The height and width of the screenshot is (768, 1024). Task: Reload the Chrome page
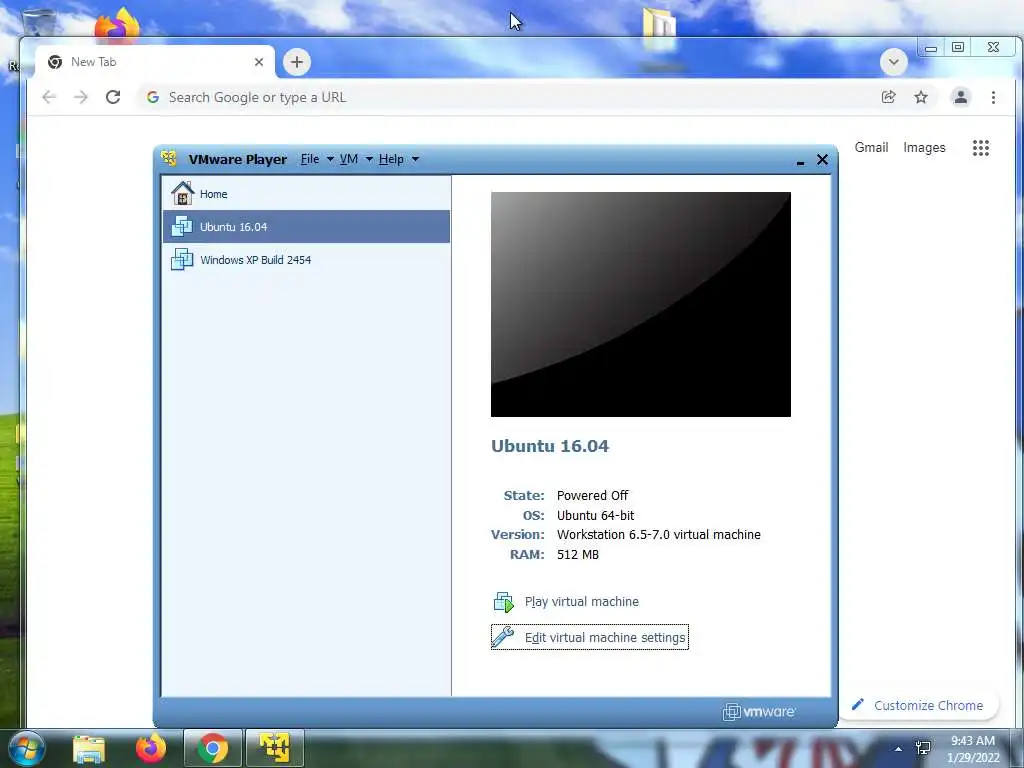113,97
